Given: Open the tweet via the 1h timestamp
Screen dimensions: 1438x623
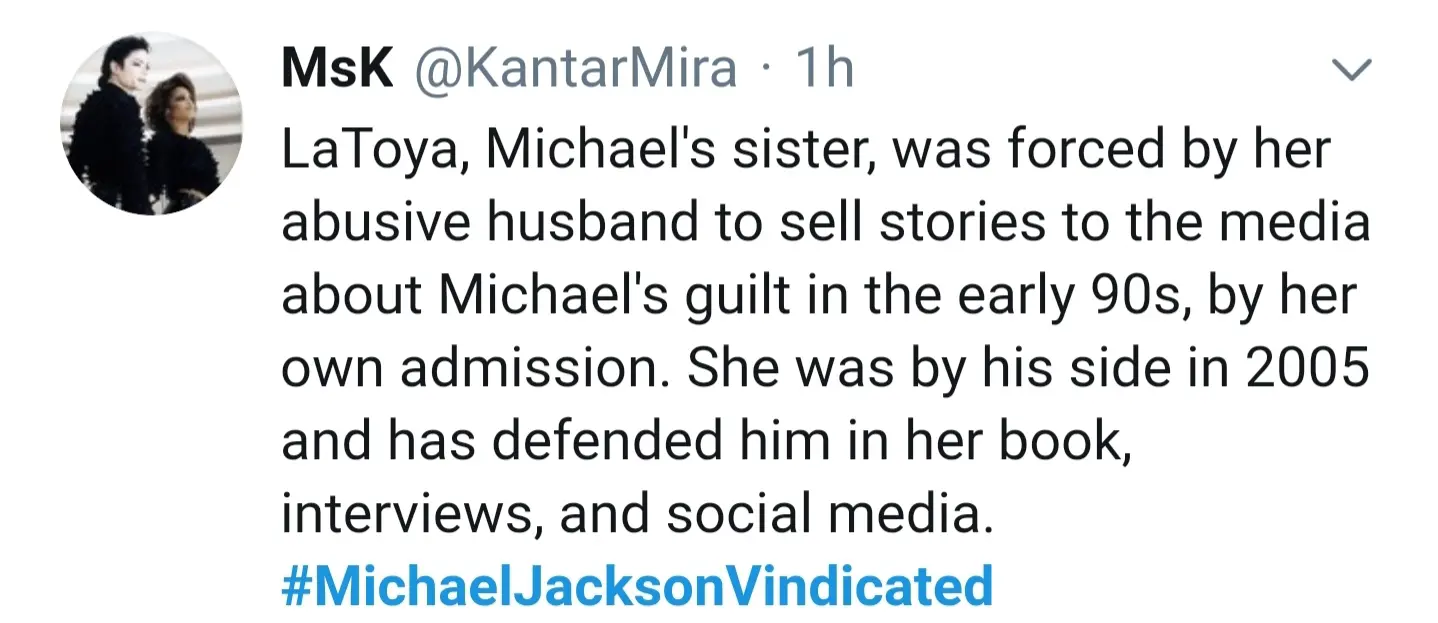Looking at the screenshot, I should (823, 70).
